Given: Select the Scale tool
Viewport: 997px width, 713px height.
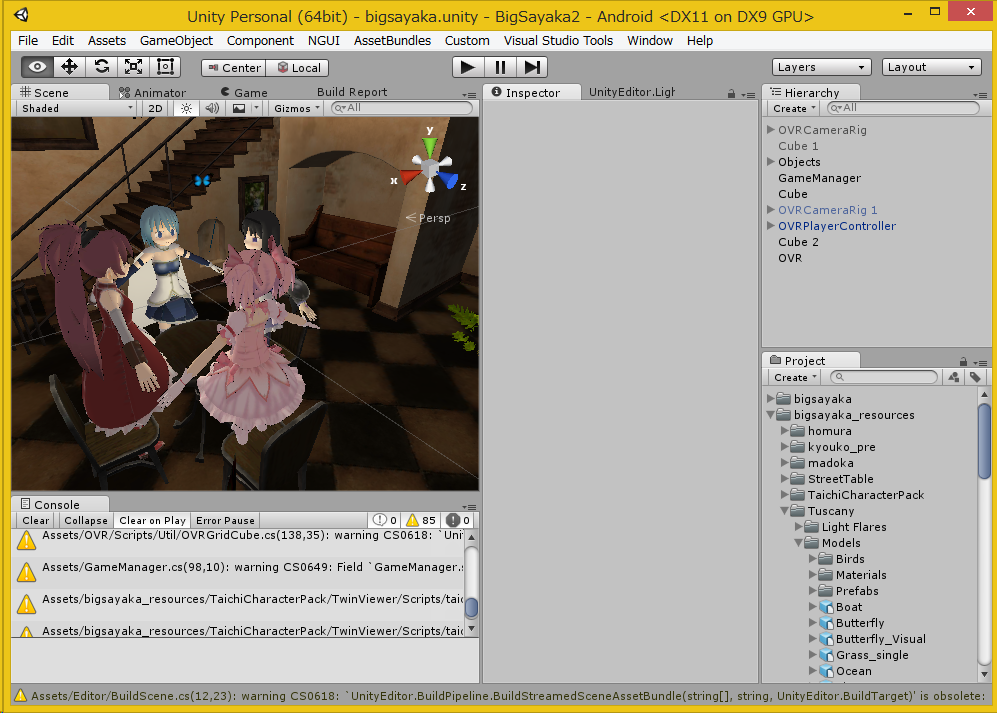Looking at the screenshot, I should point(134,67).
